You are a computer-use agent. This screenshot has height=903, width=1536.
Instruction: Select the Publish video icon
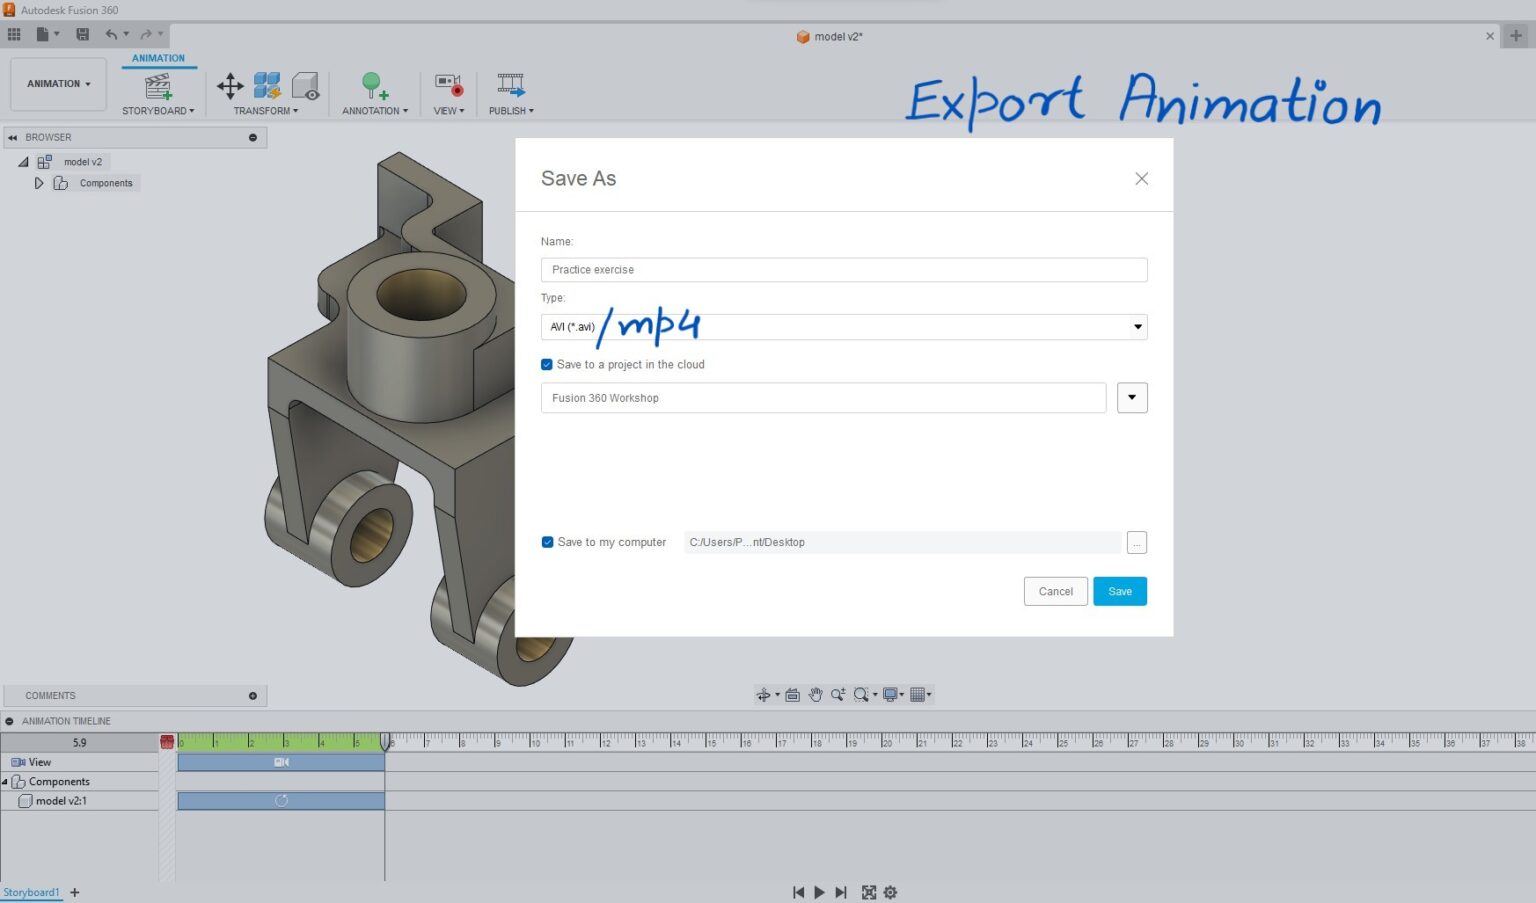(x=510, y=85)
